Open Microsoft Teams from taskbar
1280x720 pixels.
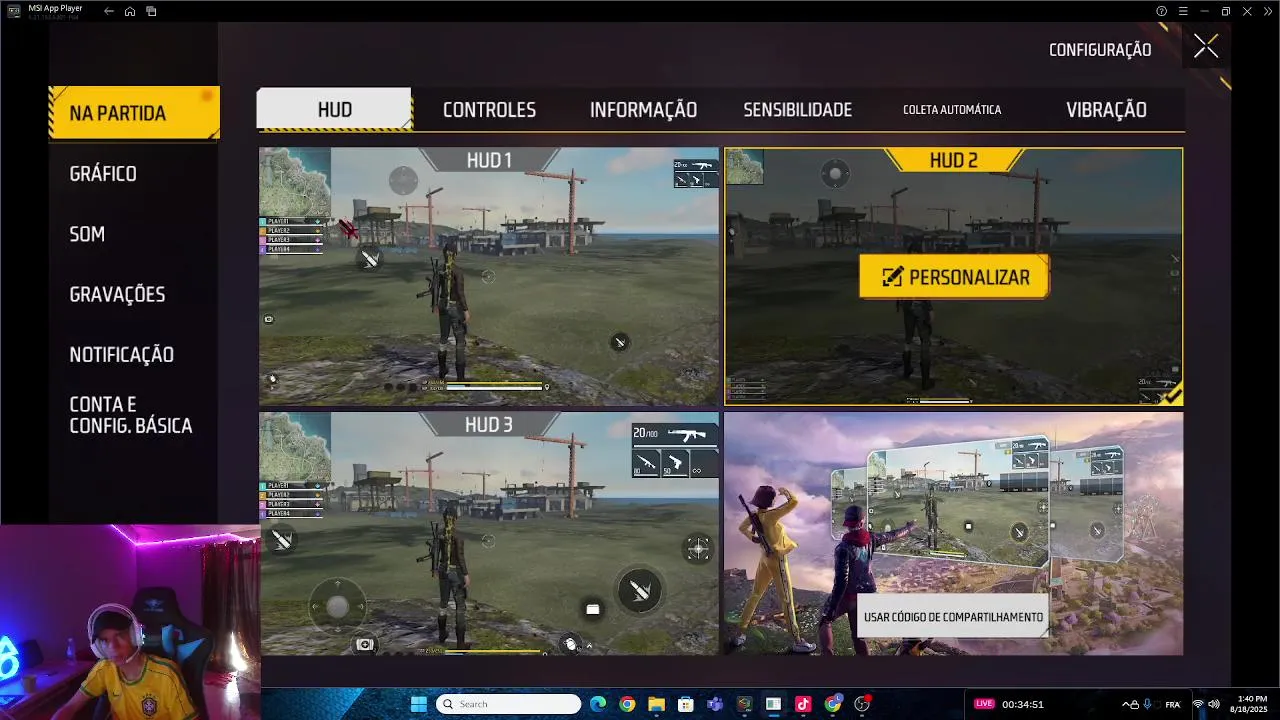click(715, 704)
